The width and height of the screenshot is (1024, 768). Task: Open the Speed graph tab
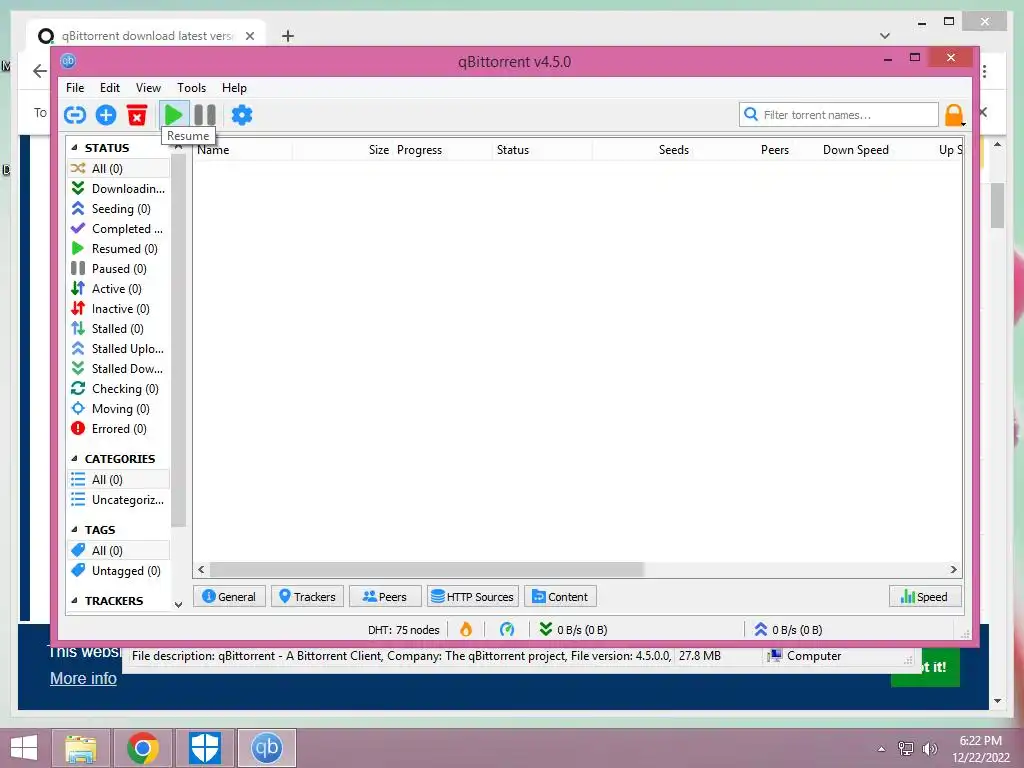coord(925,596)
